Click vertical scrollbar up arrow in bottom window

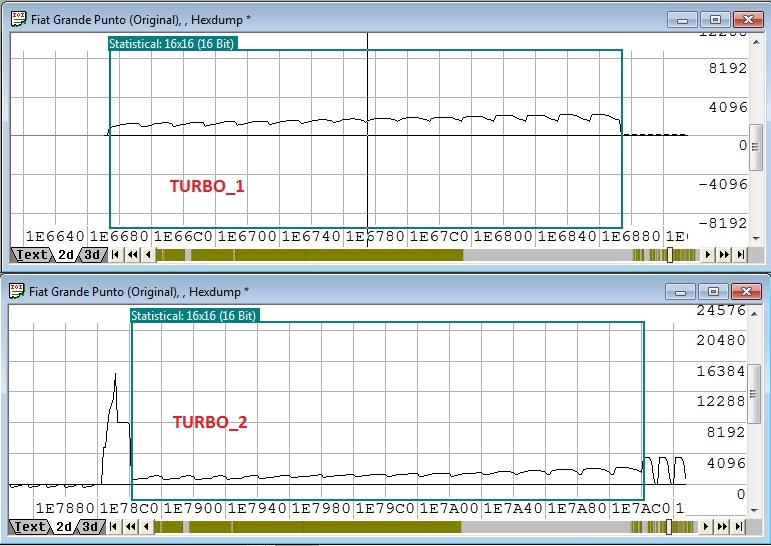[x=754, y=314]
